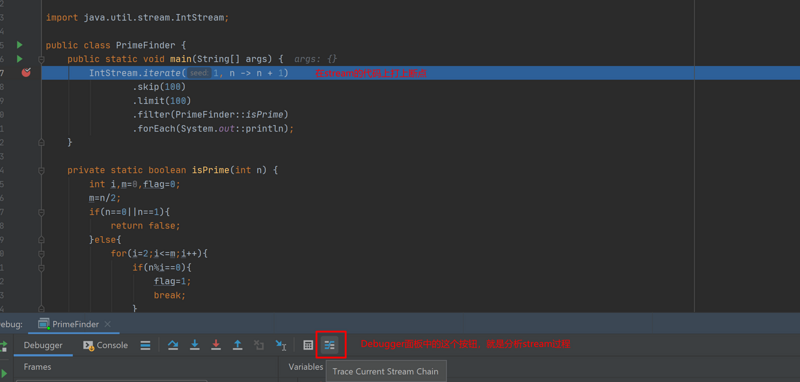
Task: Click the for loop header line
Action: click(159, 253)
